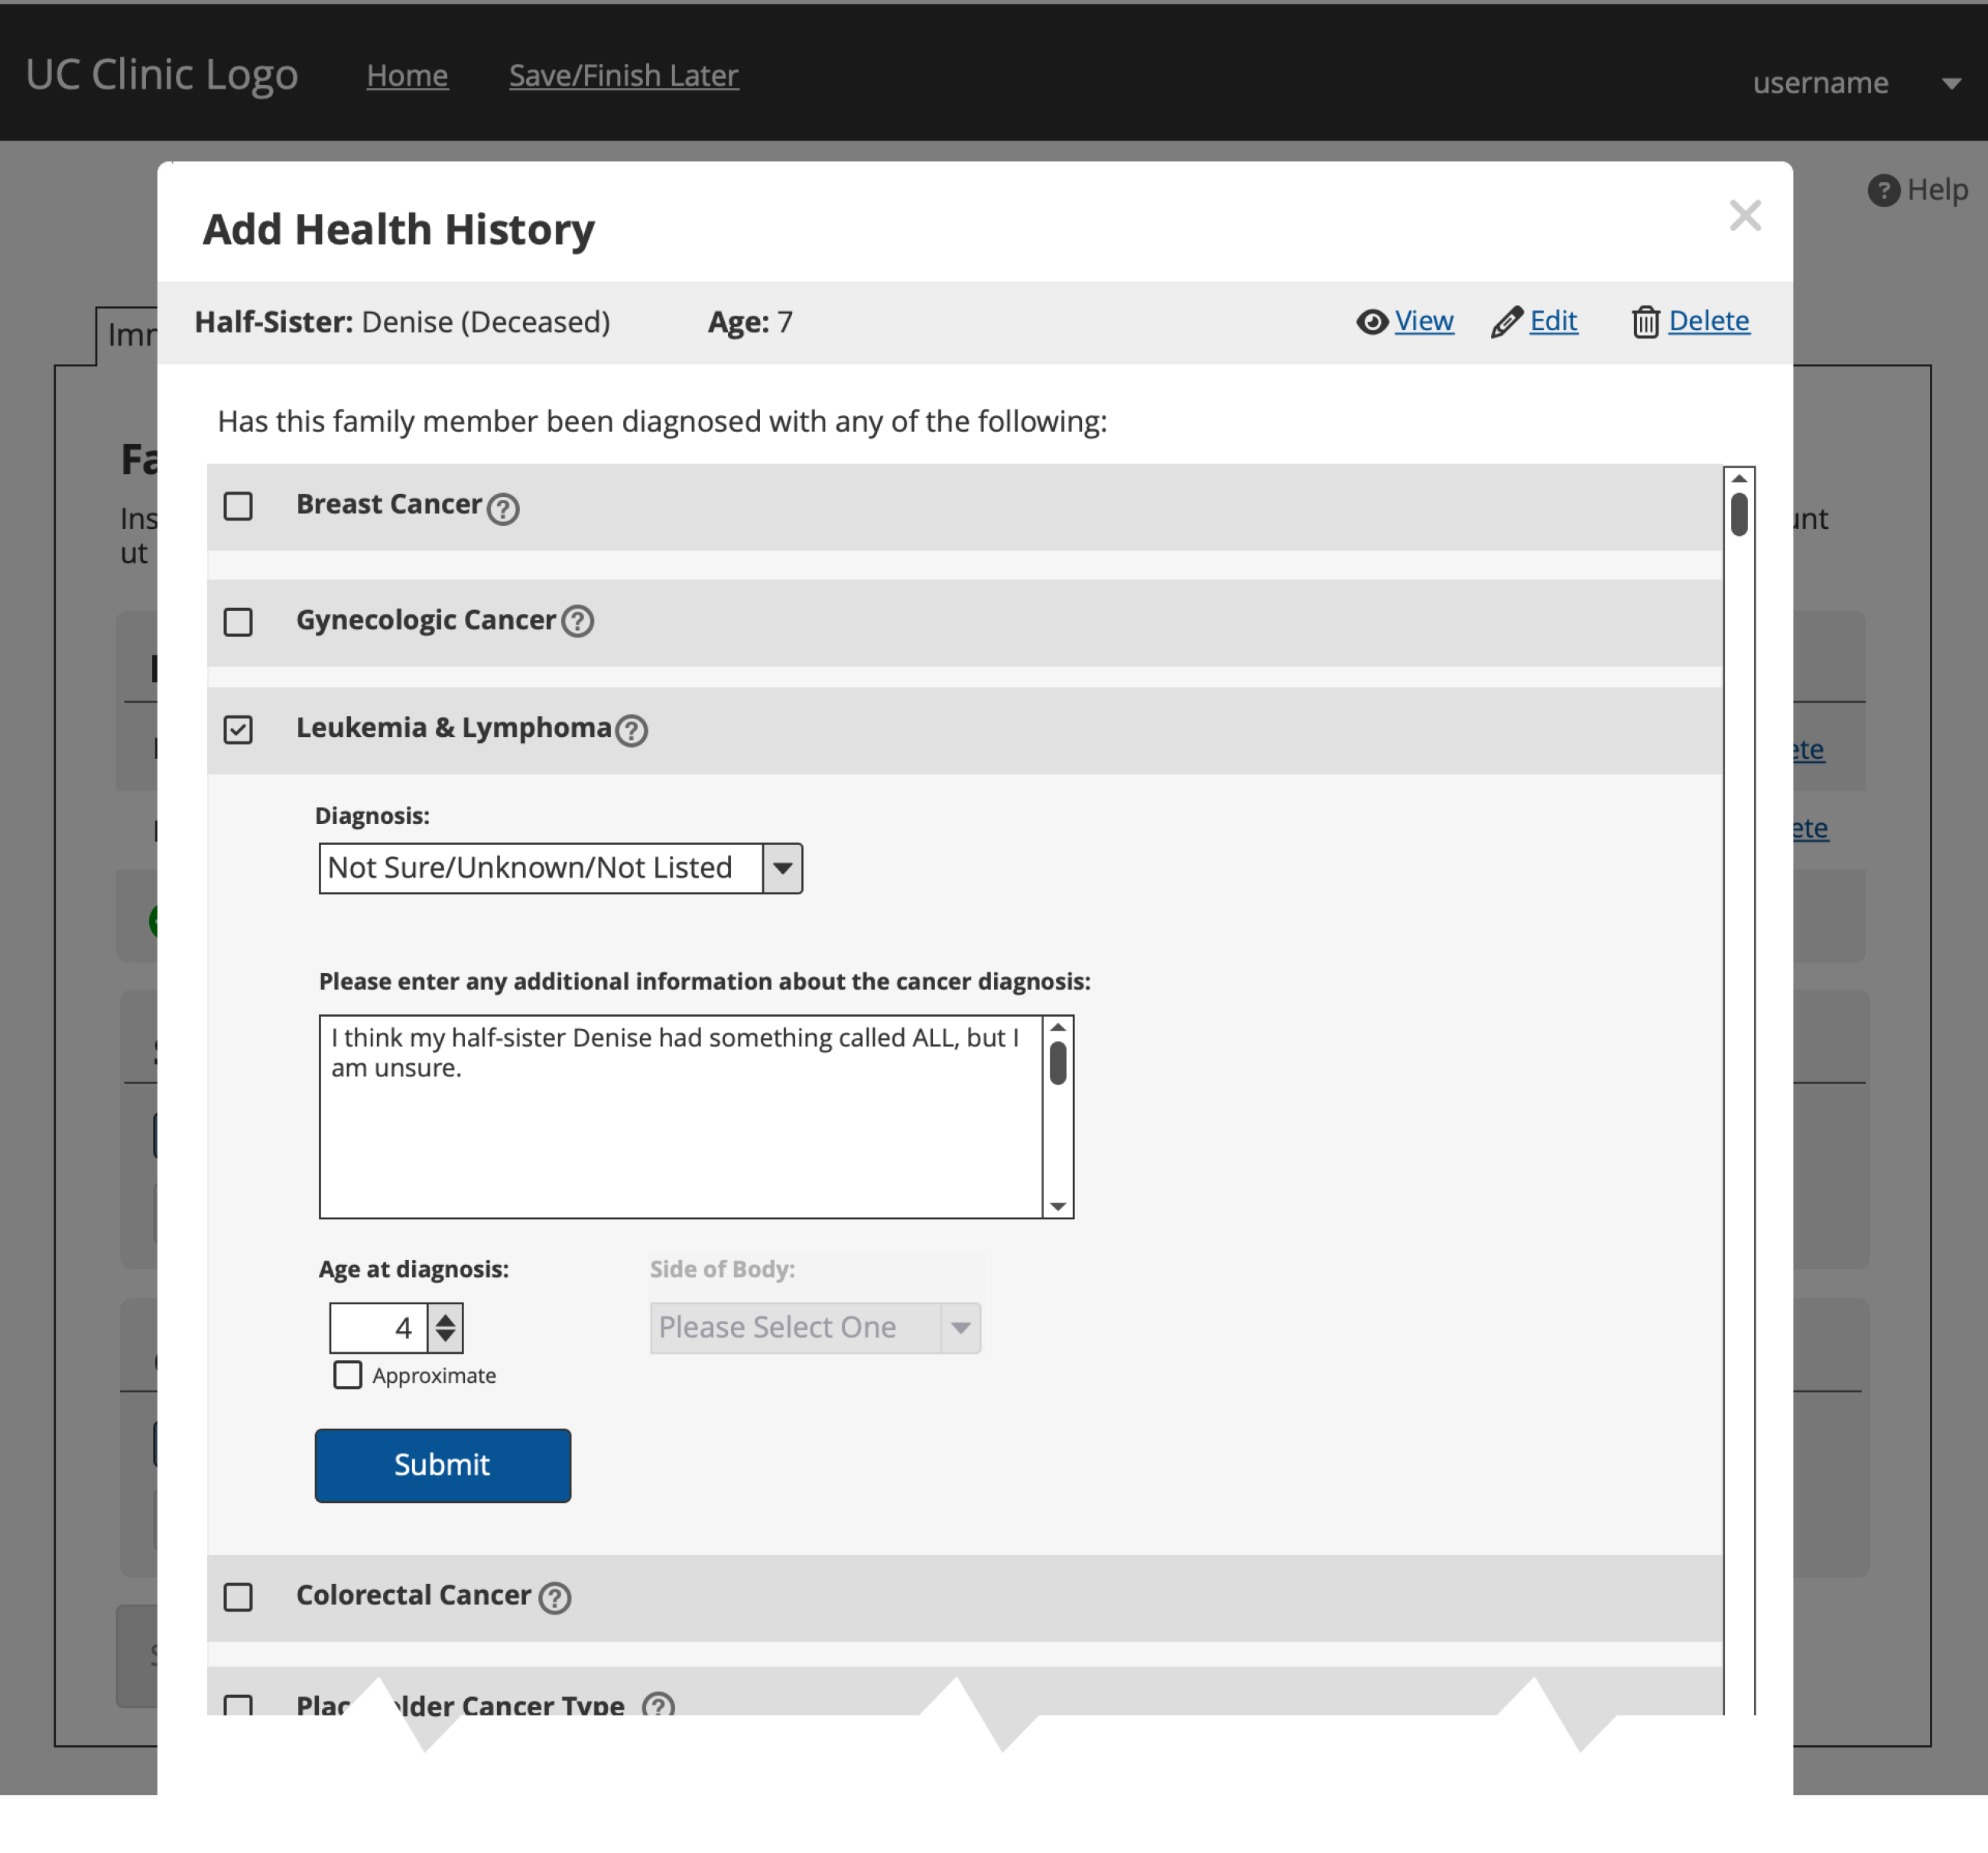Click the additional cancer information text area
Viewport: 1988px width, 1853px height.
point(680,1117)
